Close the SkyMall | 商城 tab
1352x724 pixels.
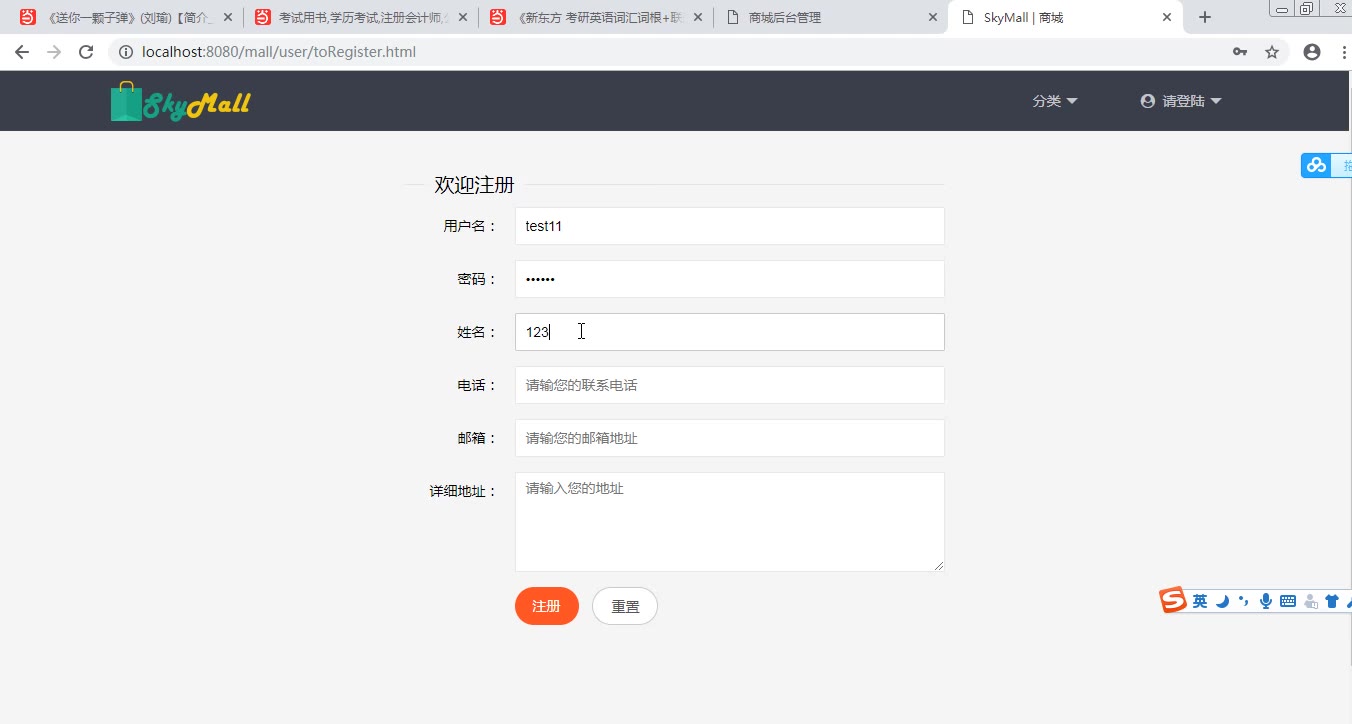click(1167, 18)
